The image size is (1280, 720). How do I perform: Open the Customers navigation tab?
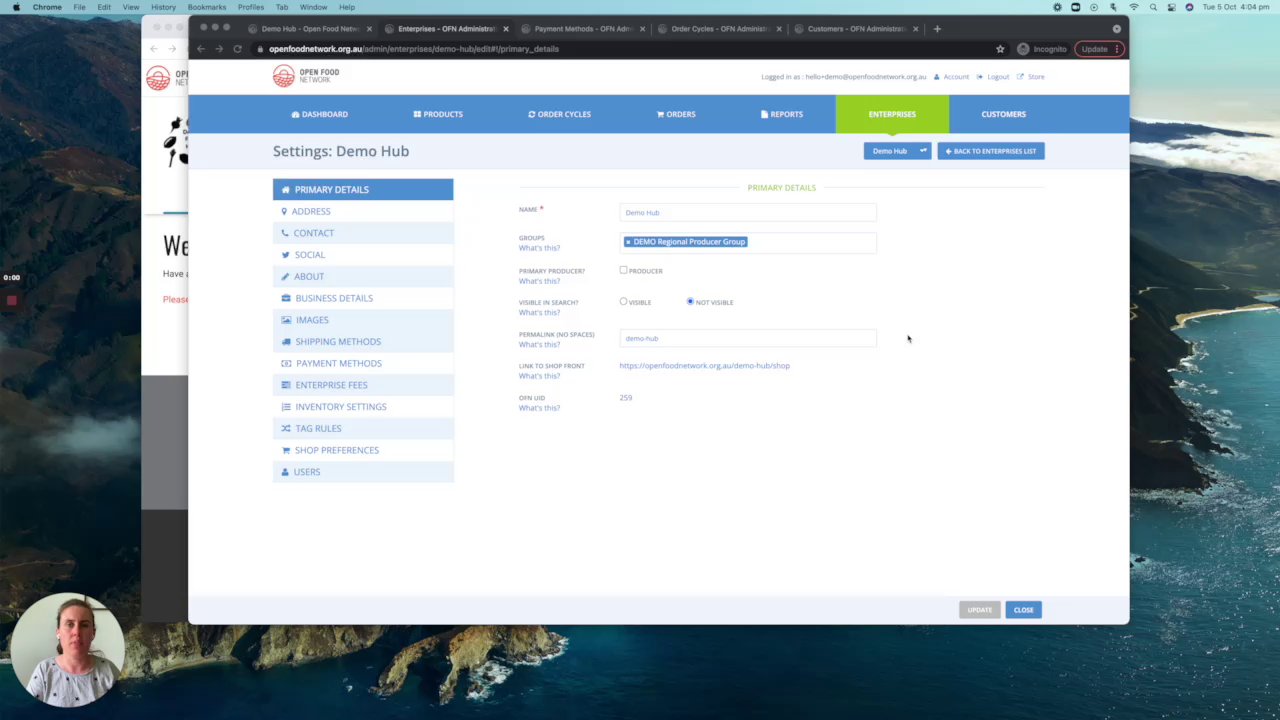(1003, 114)
